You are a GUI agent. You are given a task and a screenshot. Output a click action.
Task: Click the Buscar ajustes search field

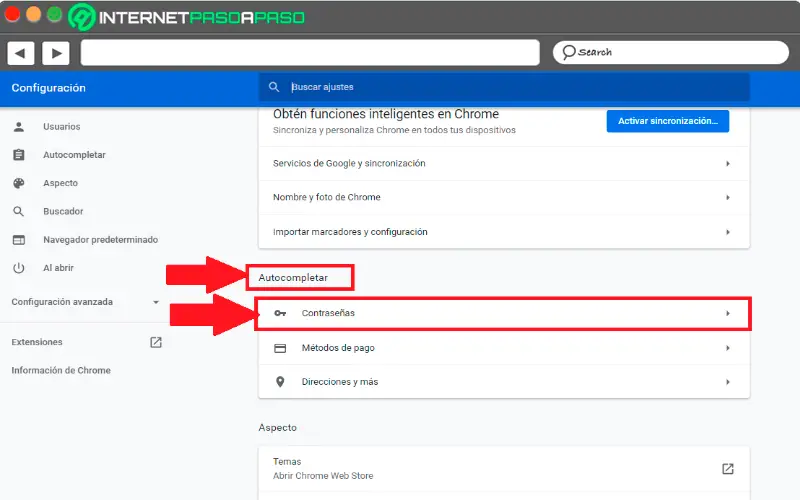point(504,87)
